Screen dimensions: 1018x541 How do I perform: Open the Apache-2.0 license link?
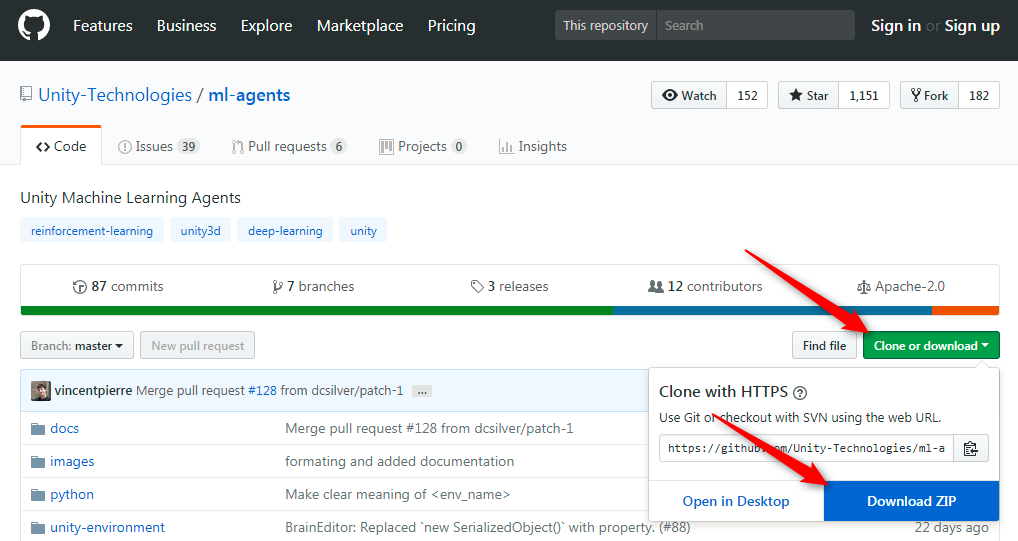coord(900,286)
